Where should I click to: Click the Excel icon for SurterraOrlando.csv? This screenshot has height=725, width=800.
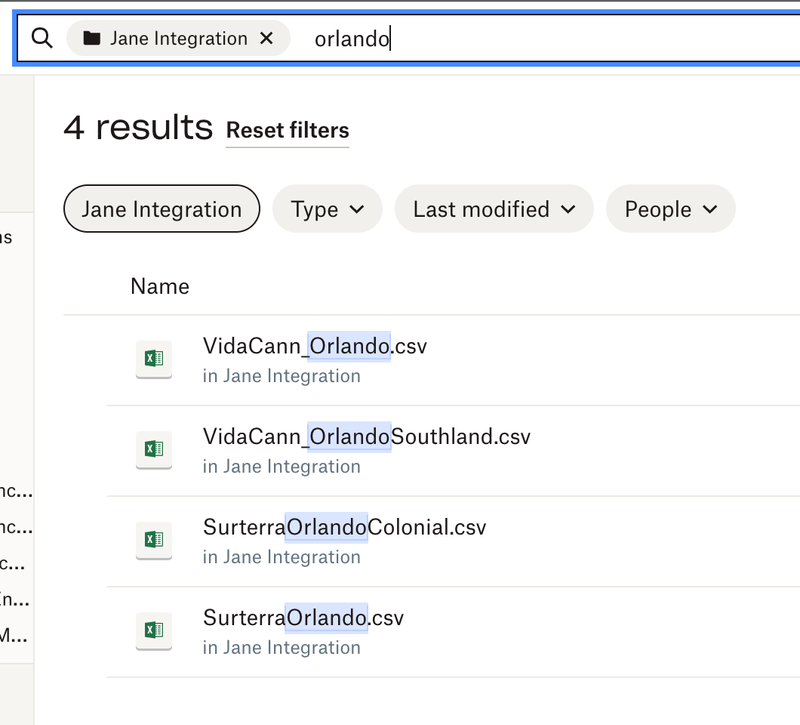[154, 630]
